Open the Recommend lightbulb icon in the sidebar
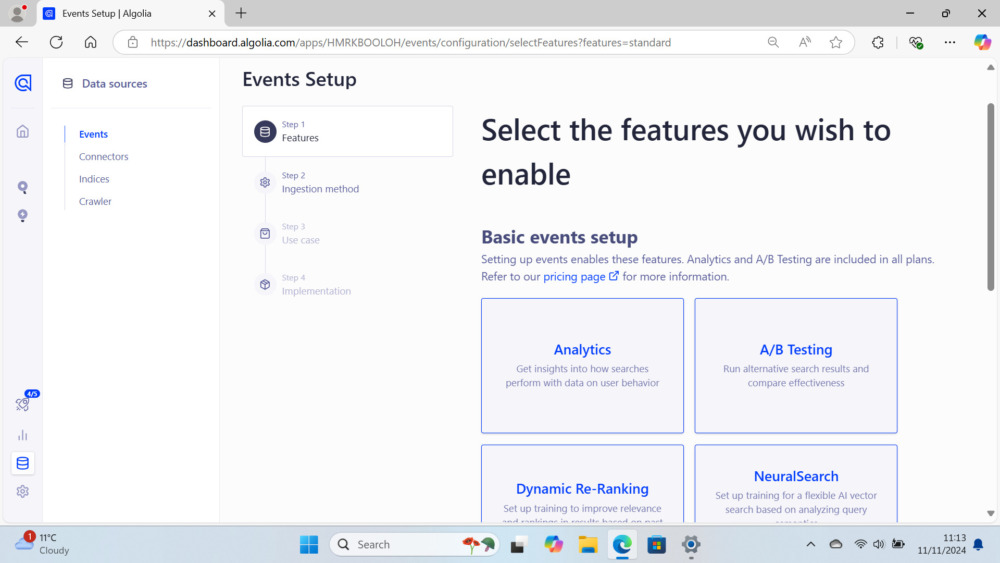The height and width of the screenshot is (563, 1000). click(23, 216)
